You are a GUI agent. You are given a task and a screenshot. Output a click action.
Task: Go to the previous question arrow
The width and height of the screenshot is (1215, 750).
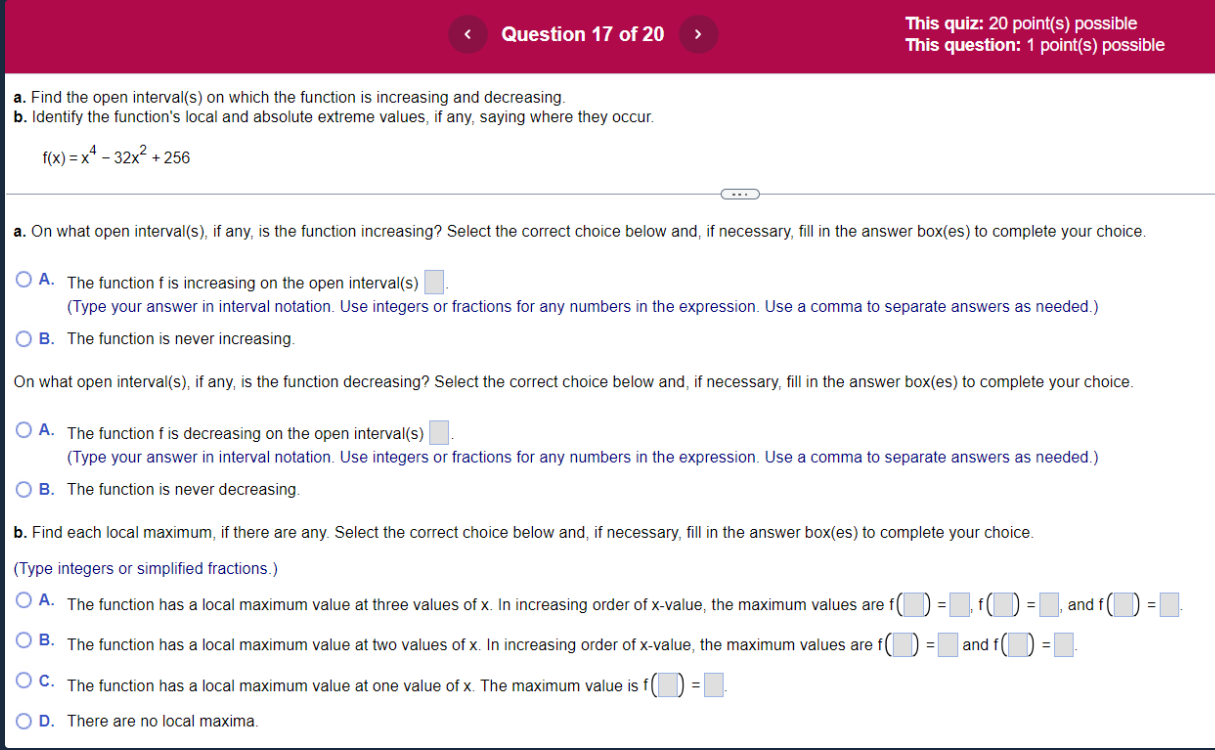point(467,34)
